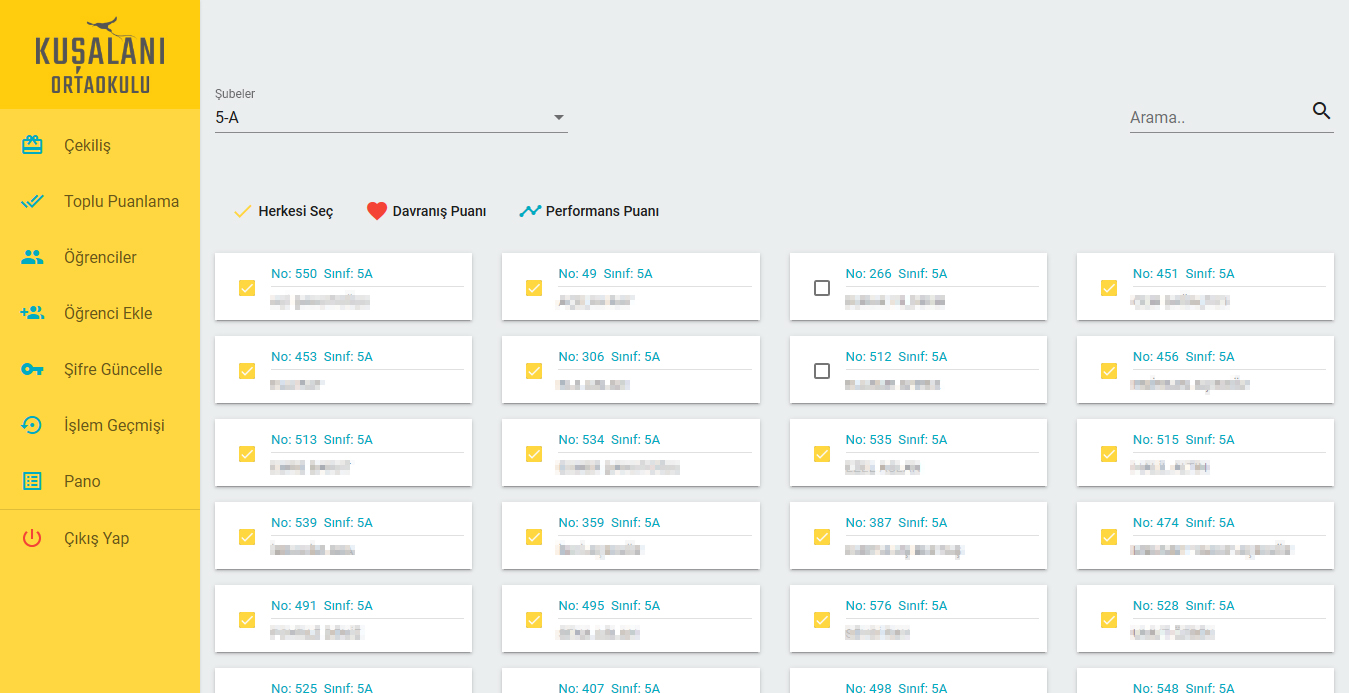Select everyone with Herkesi Seç
The width and height of the screenshot is (1349, 693).
tap(283, 211)
